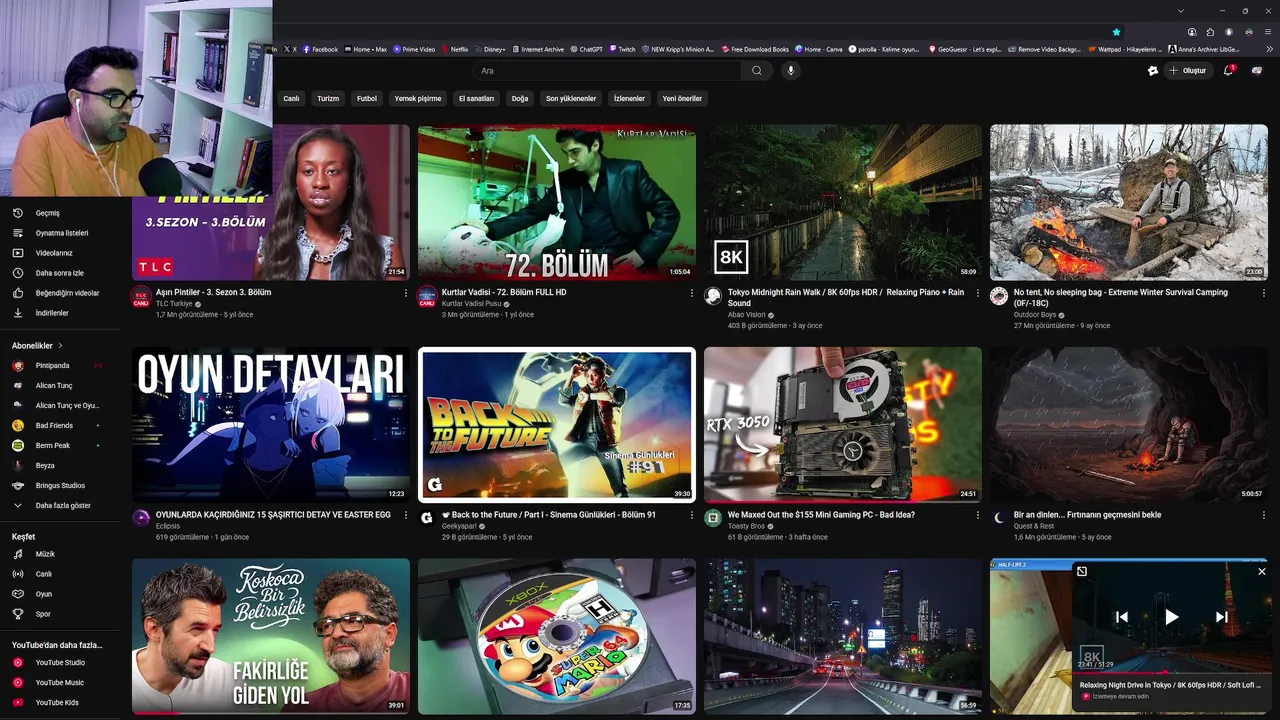
Task: Select the Yemek pişirme chip
Action: [x=418, y=99]
